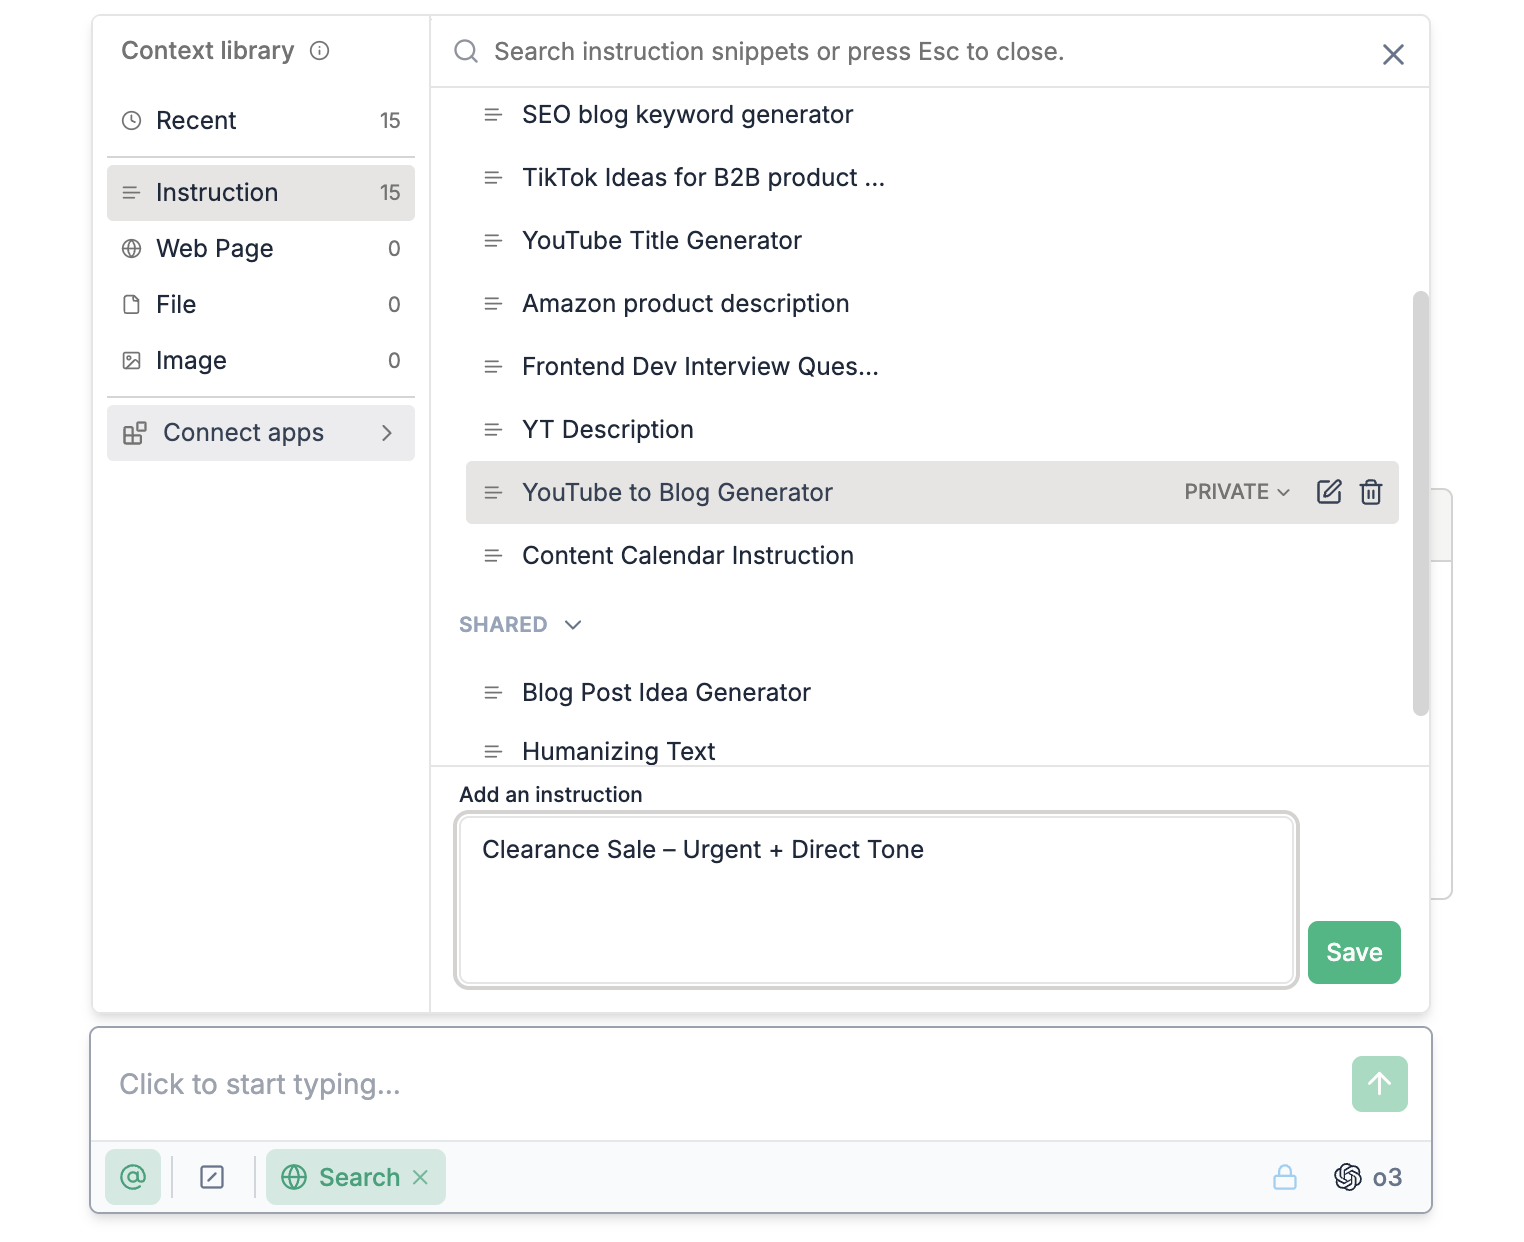
Task: Edit the YouTube to Blog Generator instruction
Action: pos(1329,492)
